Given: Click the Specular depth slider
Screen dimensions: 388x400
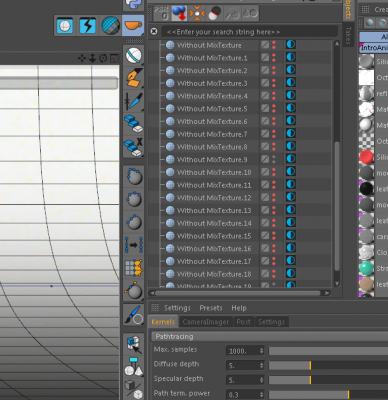Looking at the screenshot, I should [328, 380].
